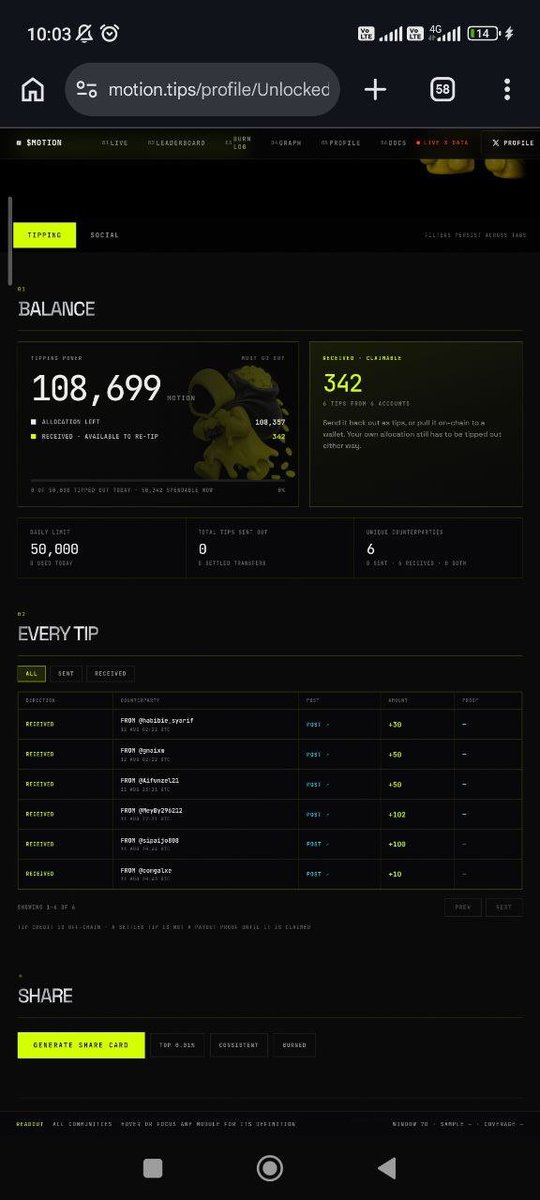The height and width of the screenshot is (1200, 540).
Task: Click the TOTAL TIPS SENT OUT card
Action: click(x=269, y=548)
